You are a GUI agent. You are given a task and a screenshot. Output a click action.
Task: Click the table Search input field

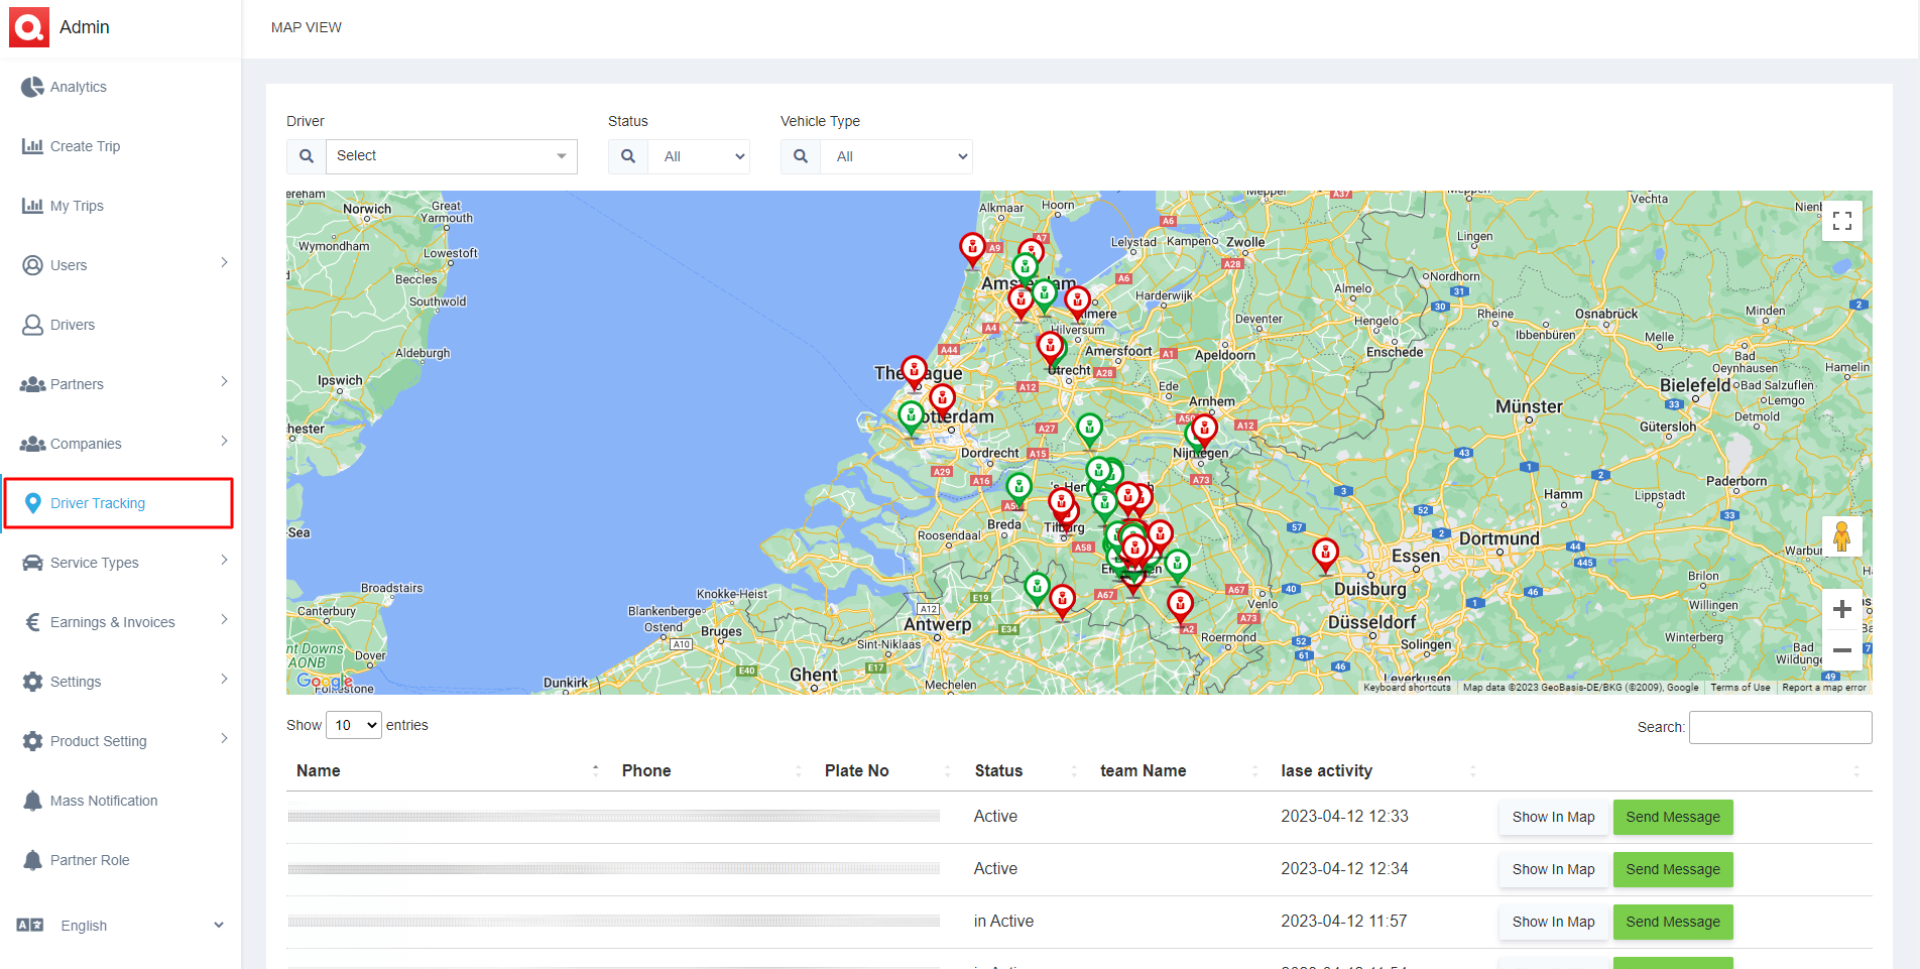point(1780,727)
